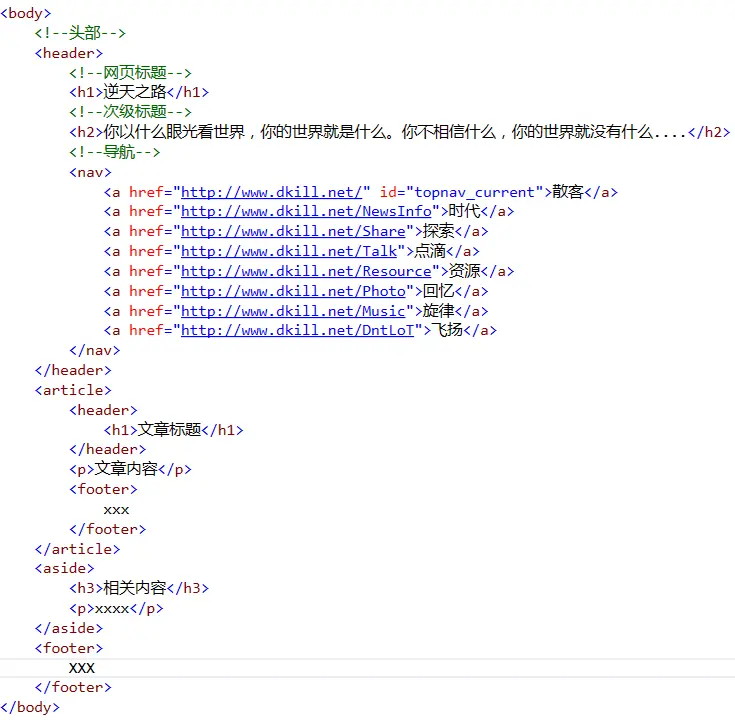
Task: Click the 文章内容 paragraph text
Action: (126, 469)
